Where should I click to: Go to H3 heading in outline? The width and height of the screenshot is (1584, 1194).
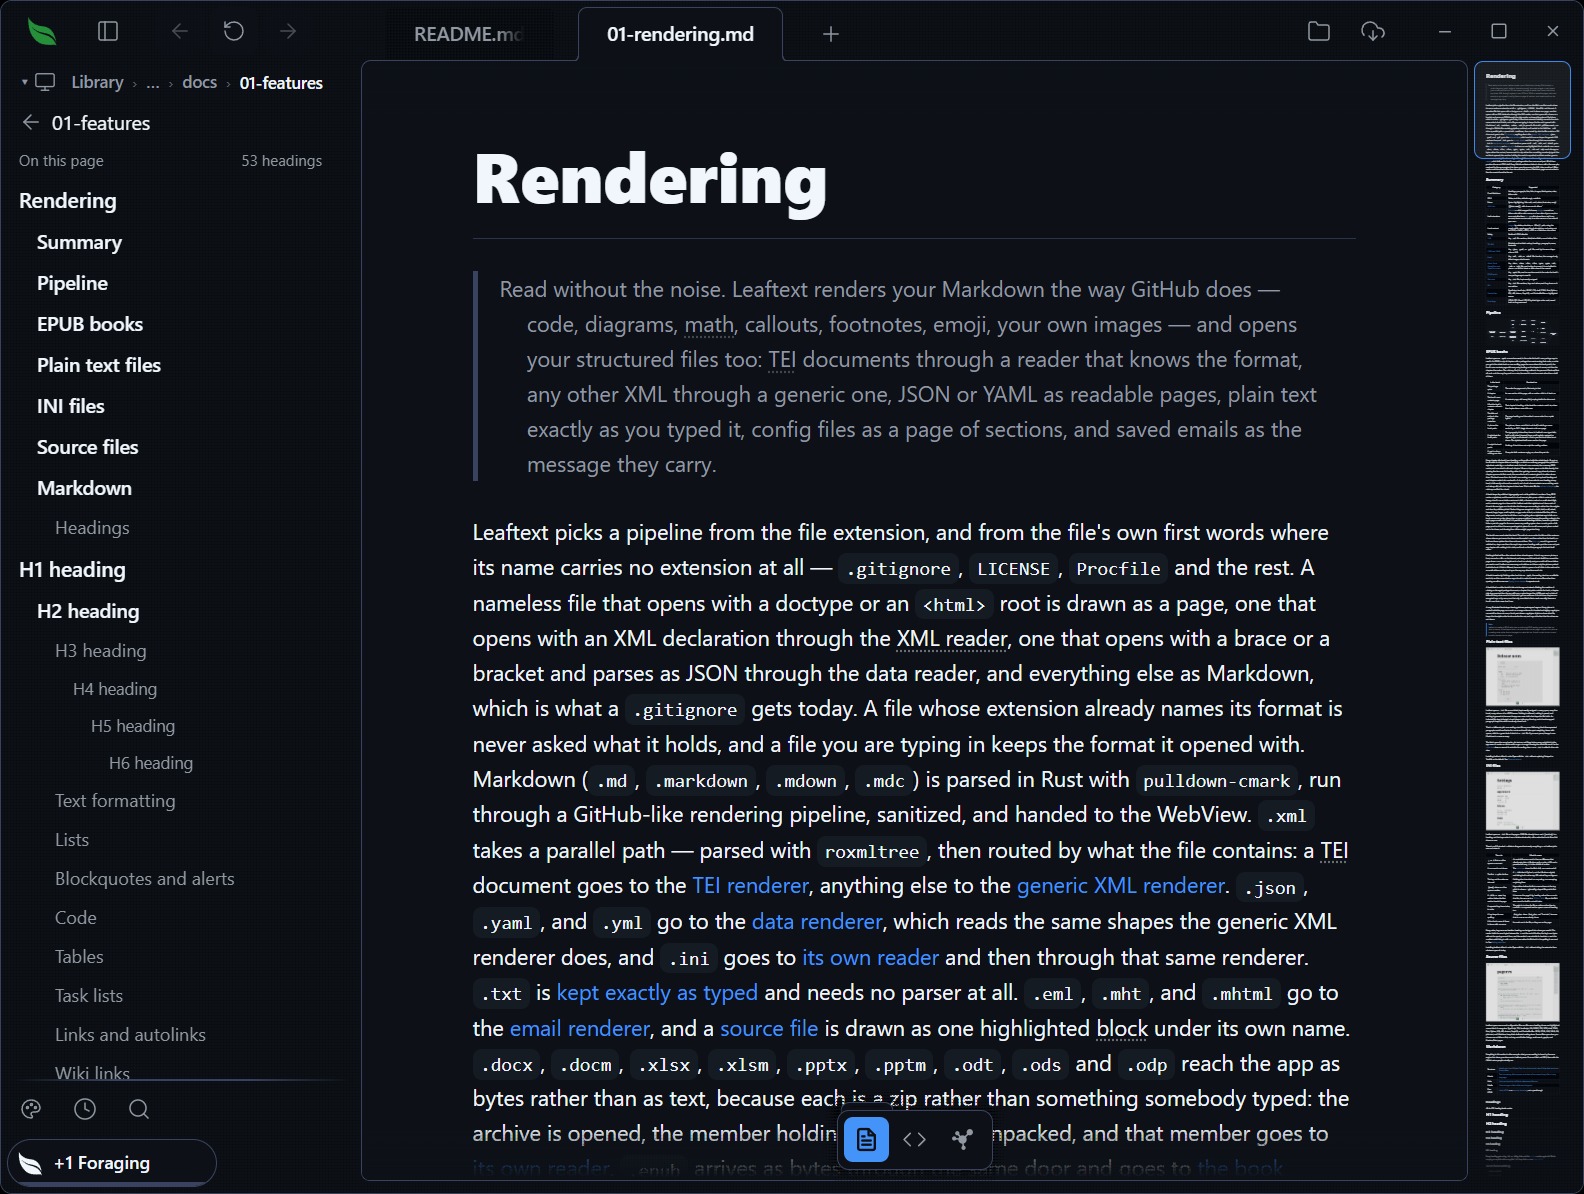click(x=100, y=650)
